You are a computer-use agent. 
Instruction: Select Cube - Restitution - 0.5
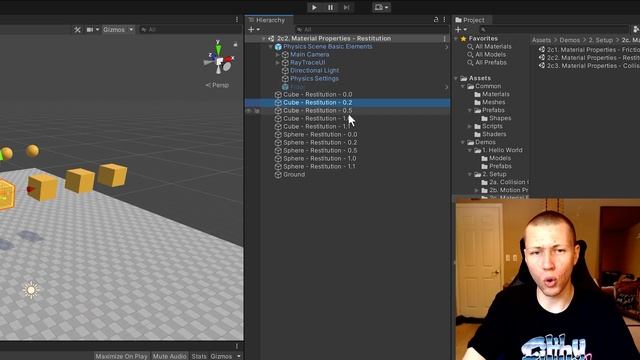point(318,111)
